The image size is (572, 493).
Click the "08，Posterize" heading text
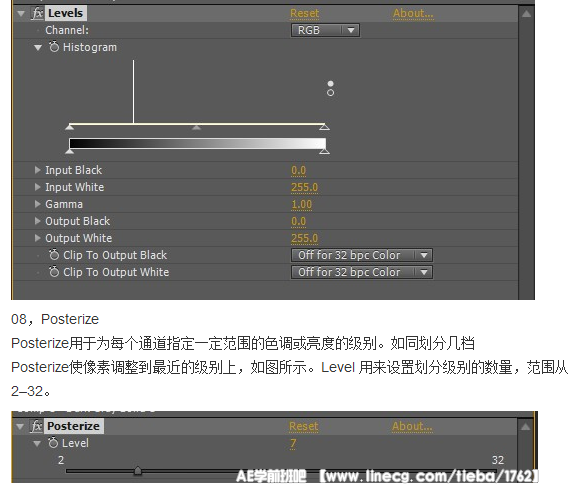(55, 319)
